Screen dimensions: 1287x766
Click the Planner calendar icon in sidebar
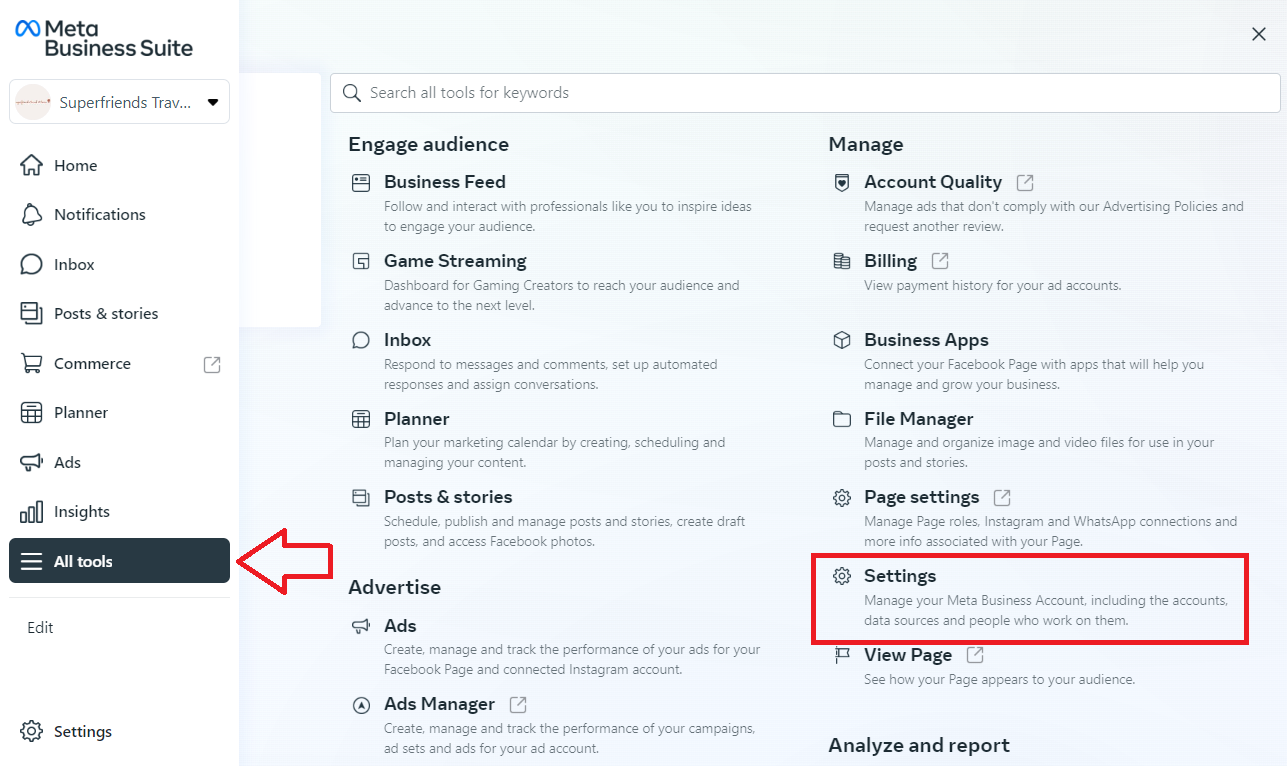(x=32, y=412)
